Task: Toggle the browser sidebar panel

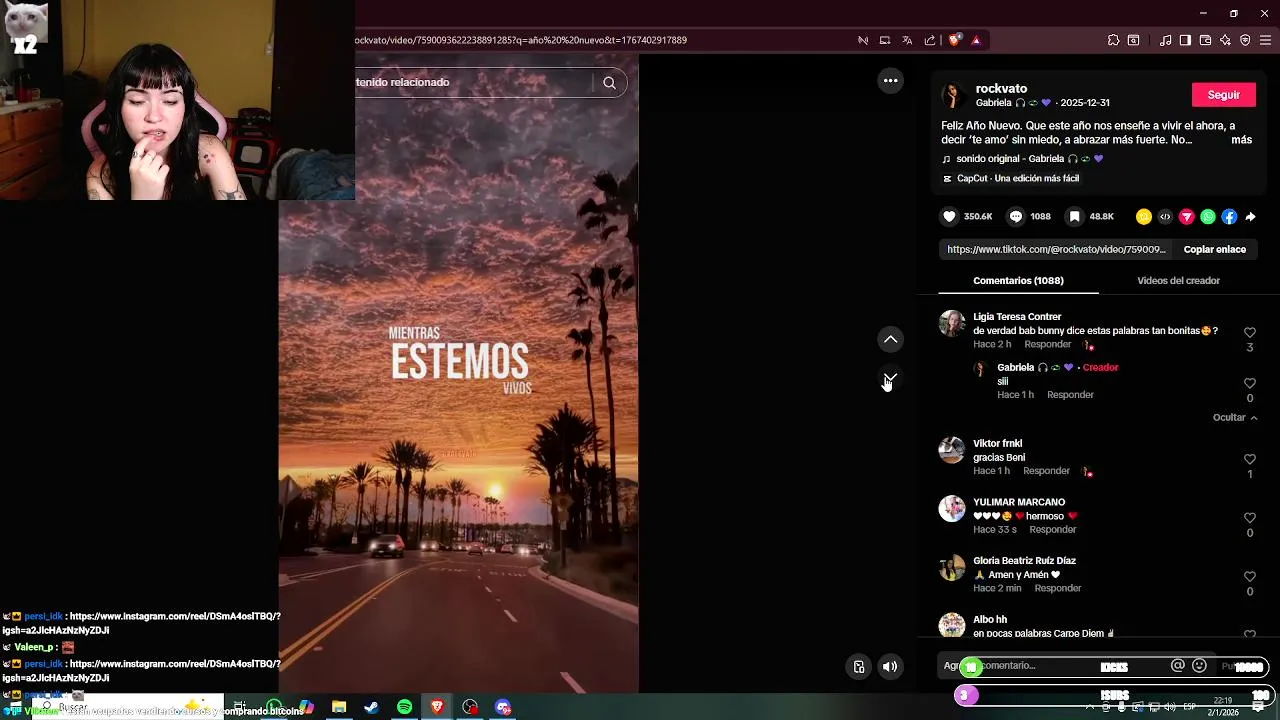Action: click(1185, 40)
